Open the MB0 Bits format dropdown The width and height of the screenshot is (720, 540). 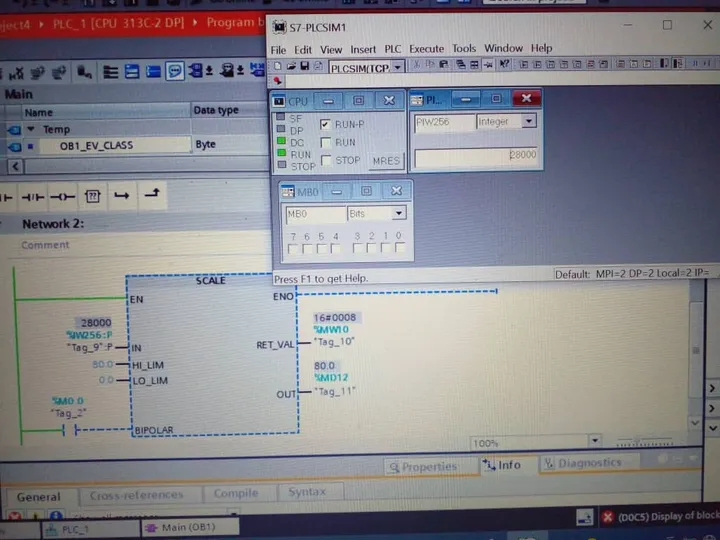pyautogui.click(x=399, y=213)
